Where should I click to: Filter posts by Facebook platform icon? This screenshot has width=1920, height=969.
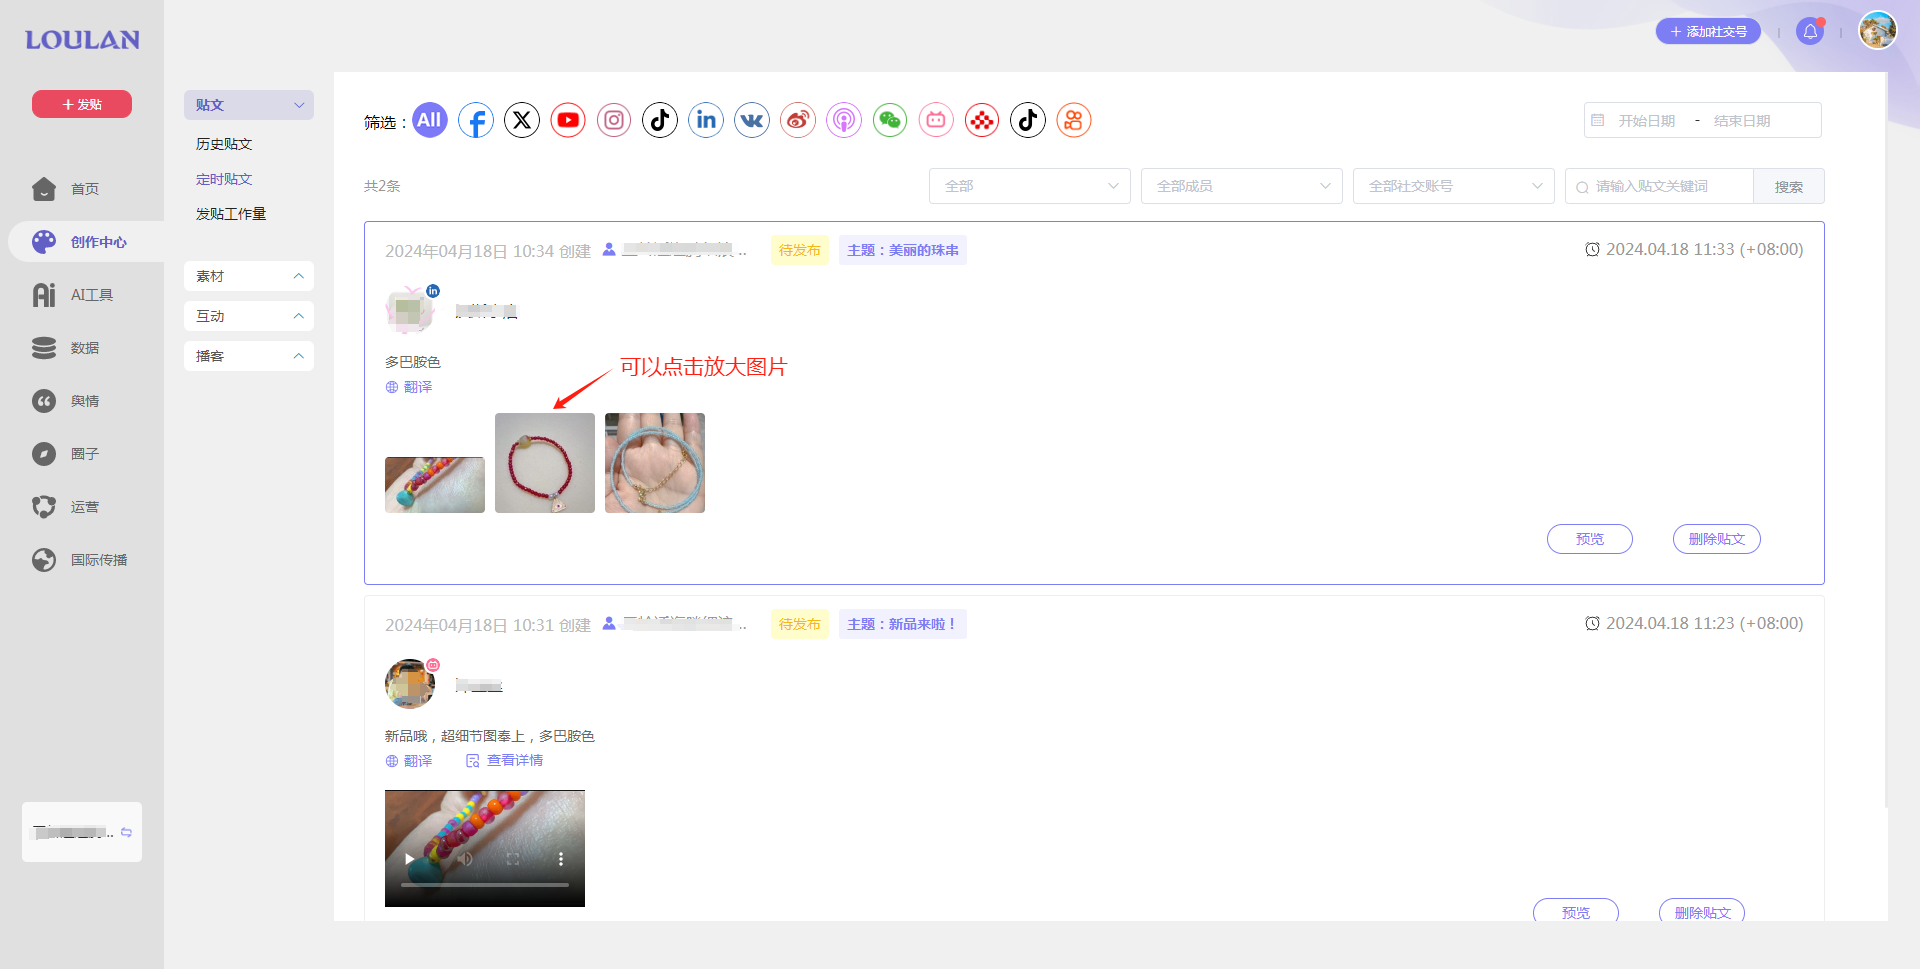click(476, 121)
